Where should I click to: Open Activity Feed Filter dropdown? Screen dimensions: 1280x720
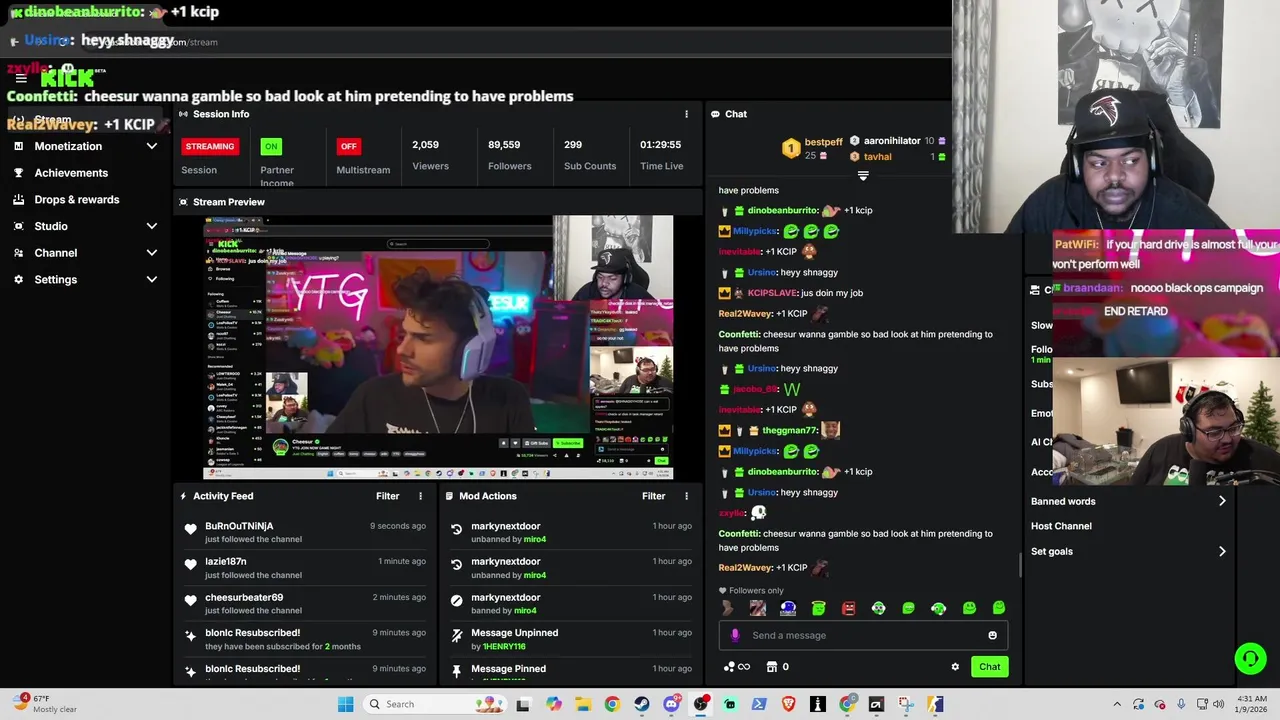point(387,496)
